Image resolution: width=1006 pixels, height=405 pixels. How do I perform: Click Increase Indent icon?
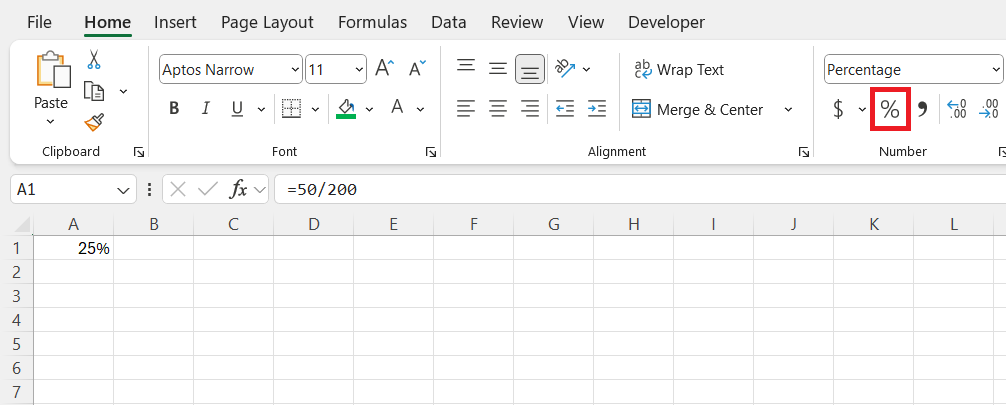click(597, 109)
